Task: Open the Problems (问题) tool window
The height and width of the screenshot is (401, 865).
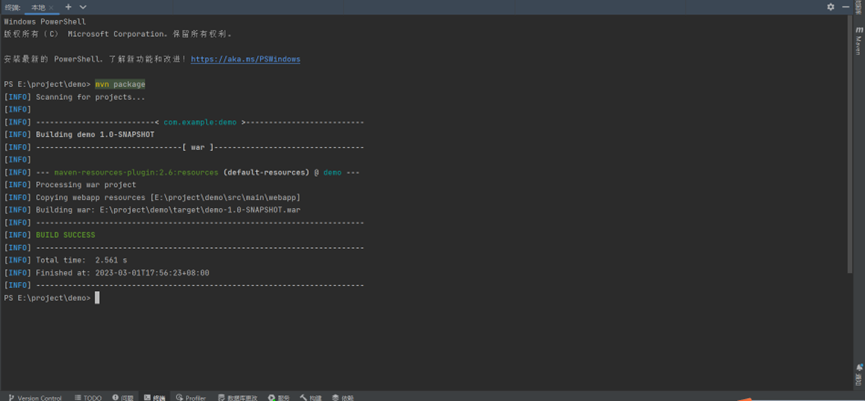Action: click(x=123, y=397)
